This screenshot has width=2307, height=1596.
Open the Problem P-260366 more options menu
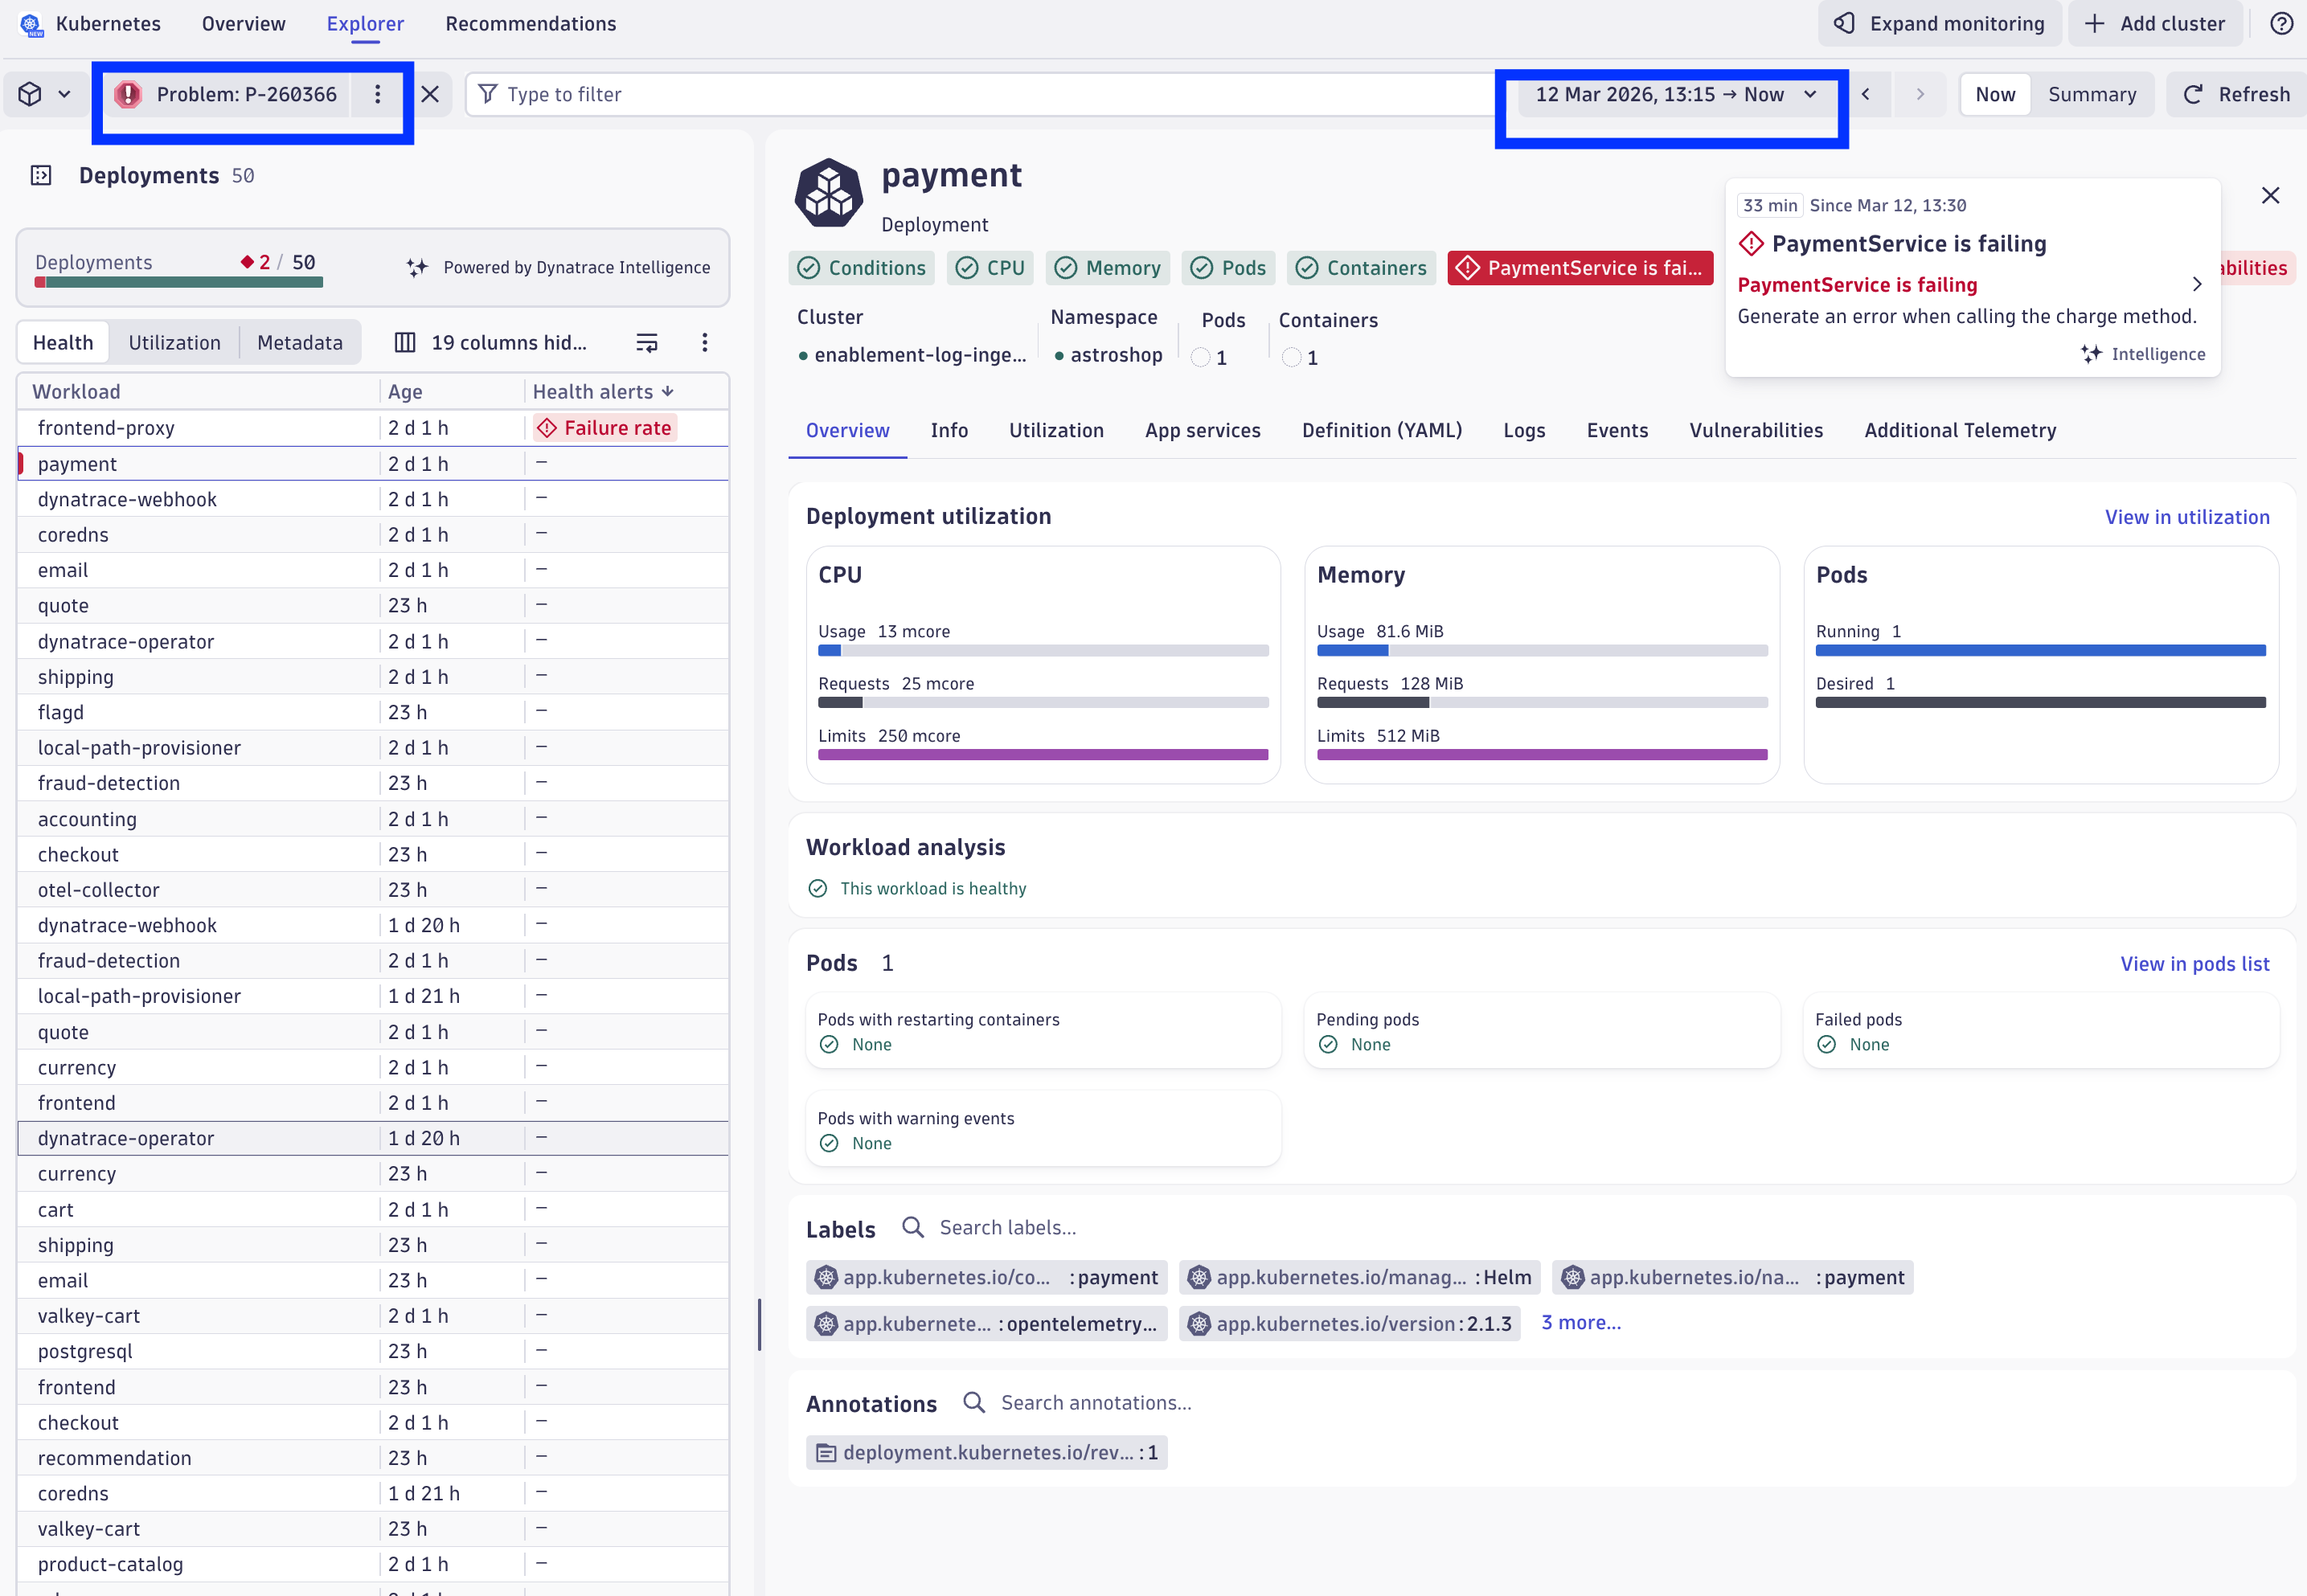tap(377, 94)
